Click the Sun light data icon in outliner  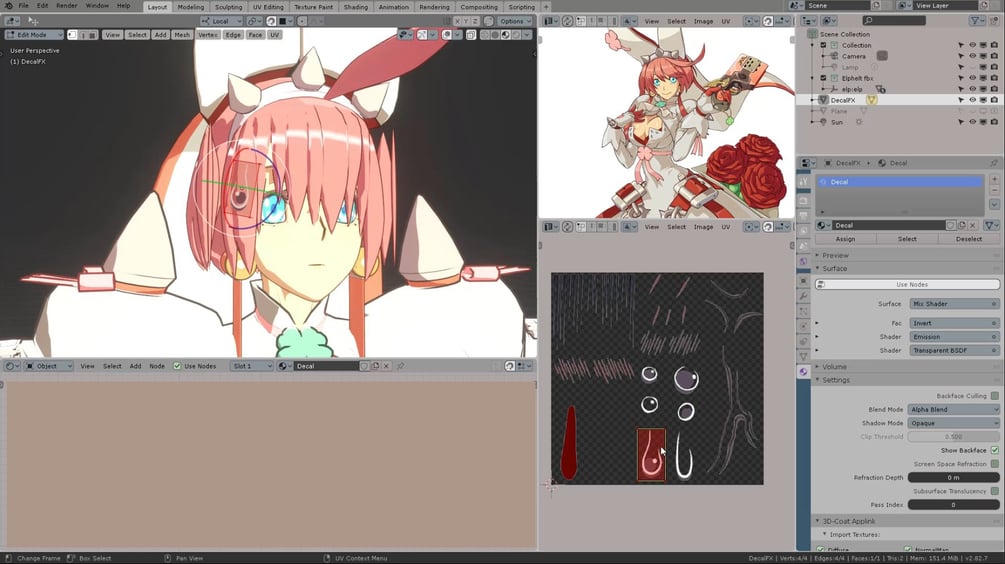tap(859, 122)
